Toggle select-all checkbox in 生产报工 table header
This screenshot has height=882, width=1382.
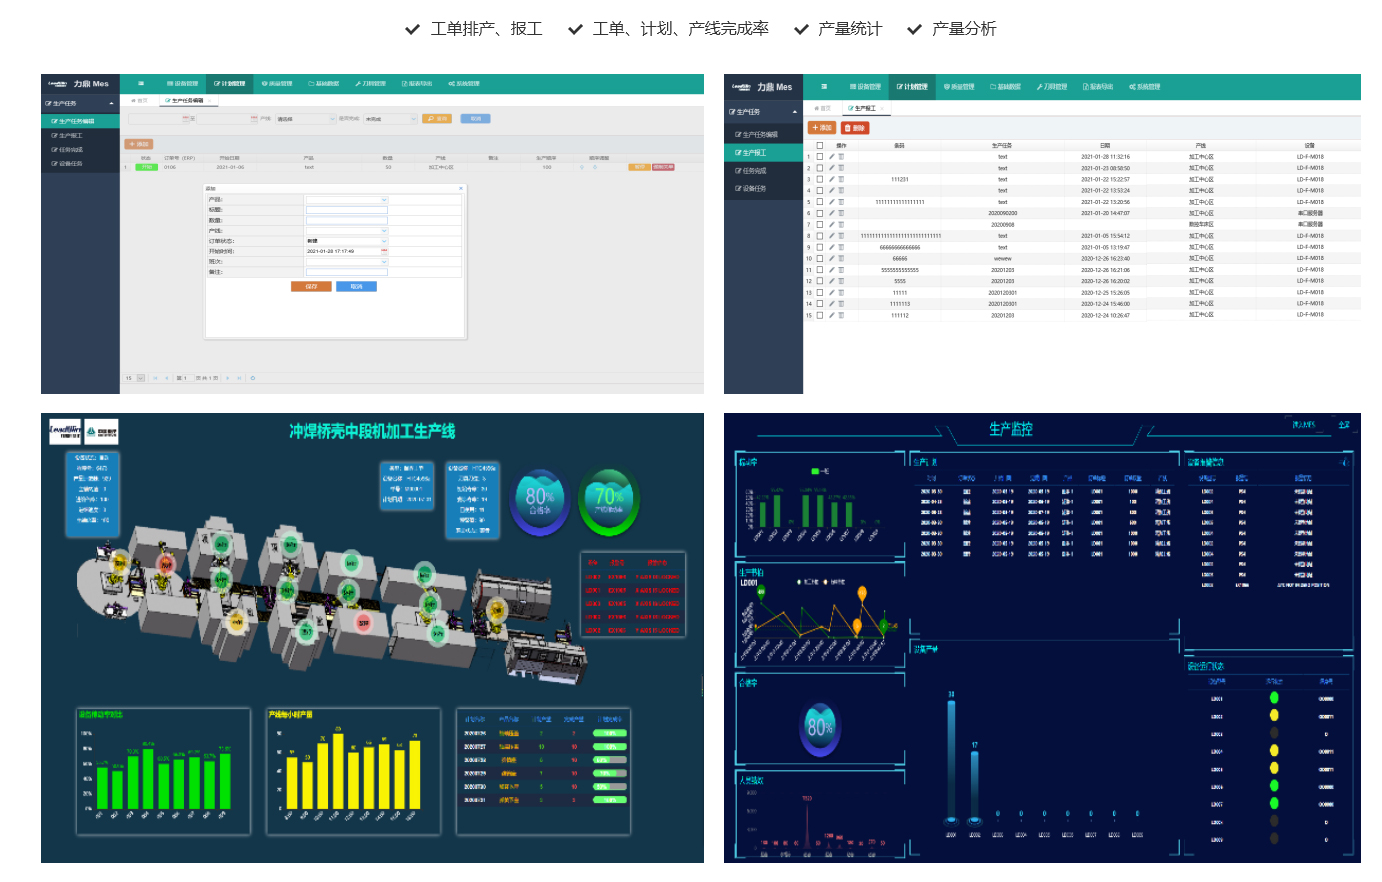[820, 145]
